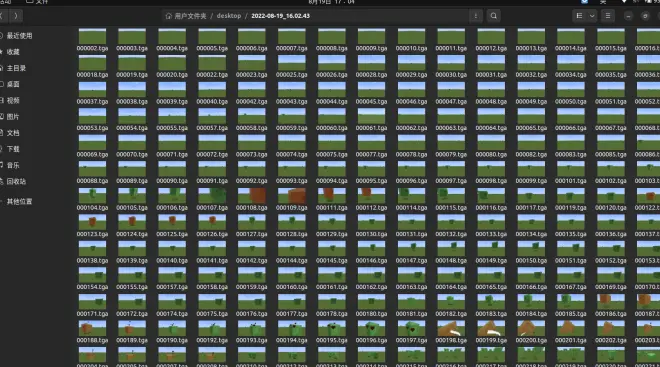This screenshot has height=367, width=660.
Task: Go back with the back arrow button
Action: tap(2, 16)
